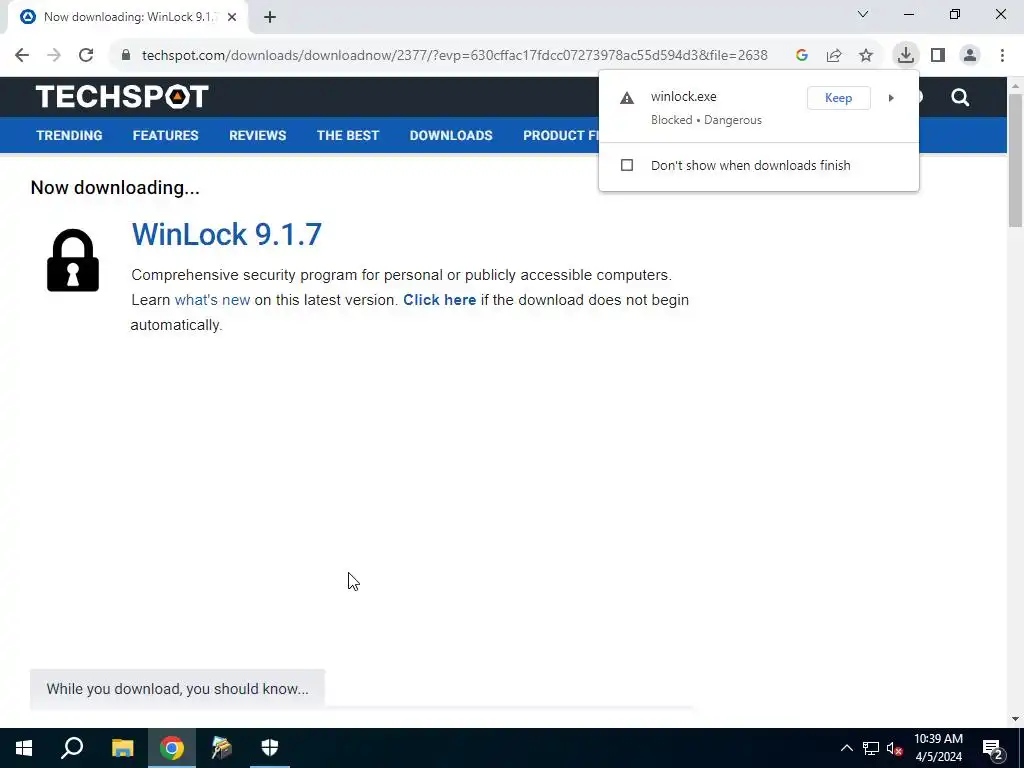This screenshot has width=1024, height=768.
Task: Click the warning triangle next to winlock.exe
Action: coord(627,98)
